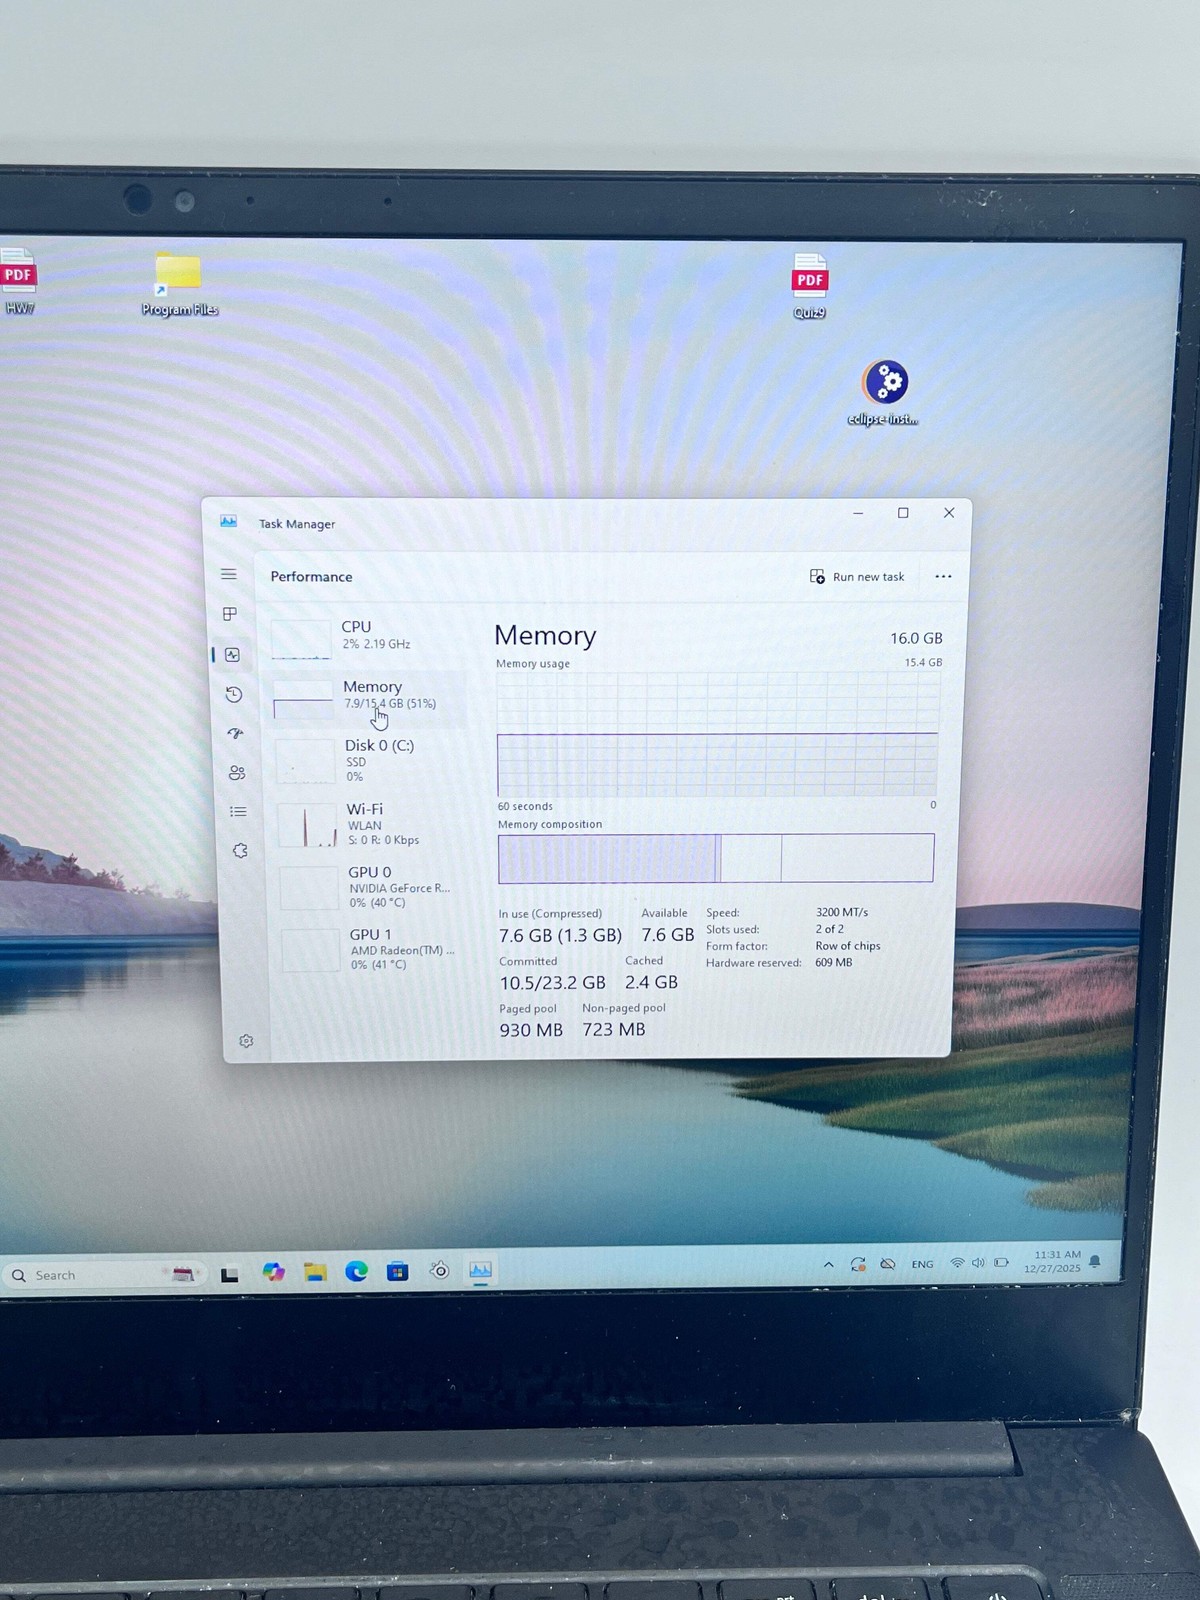Open the Users page icon
Screen dimensions: 1200x1600
tap(236, 772)
